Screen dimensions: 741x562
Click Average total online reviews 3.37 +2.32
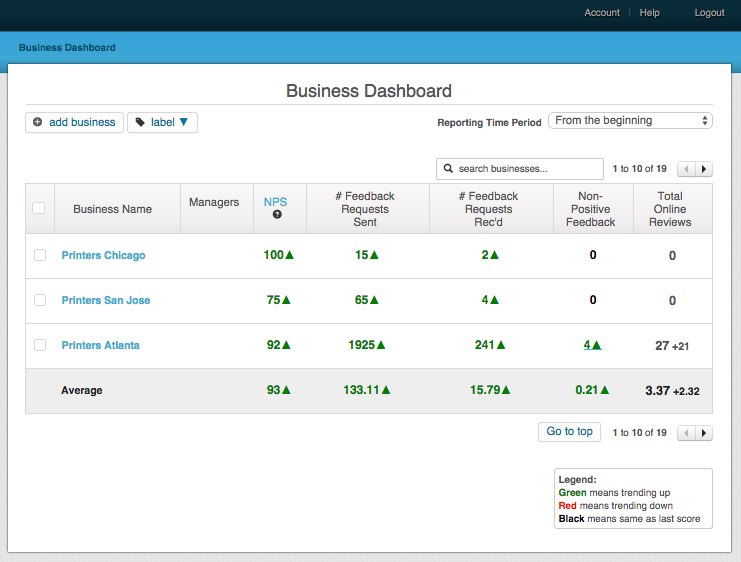tap(672, 391)
